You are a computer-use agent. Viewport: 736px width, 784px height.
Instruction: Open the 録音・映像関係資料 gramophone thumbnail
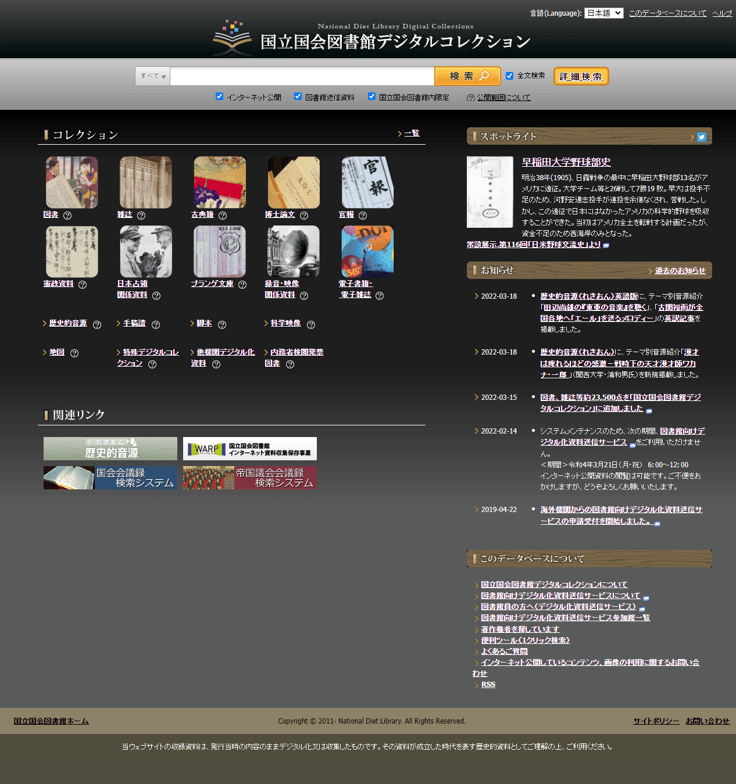[x=294, y=252]
